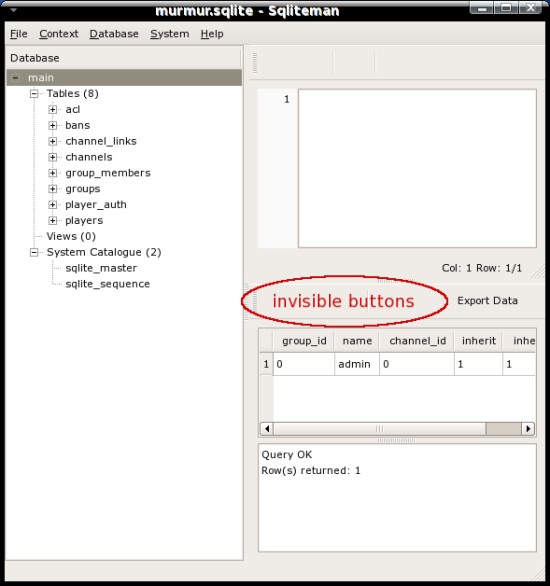
Task: Select the sqlite_sequence catalogue entry
Action: point(108,284)
